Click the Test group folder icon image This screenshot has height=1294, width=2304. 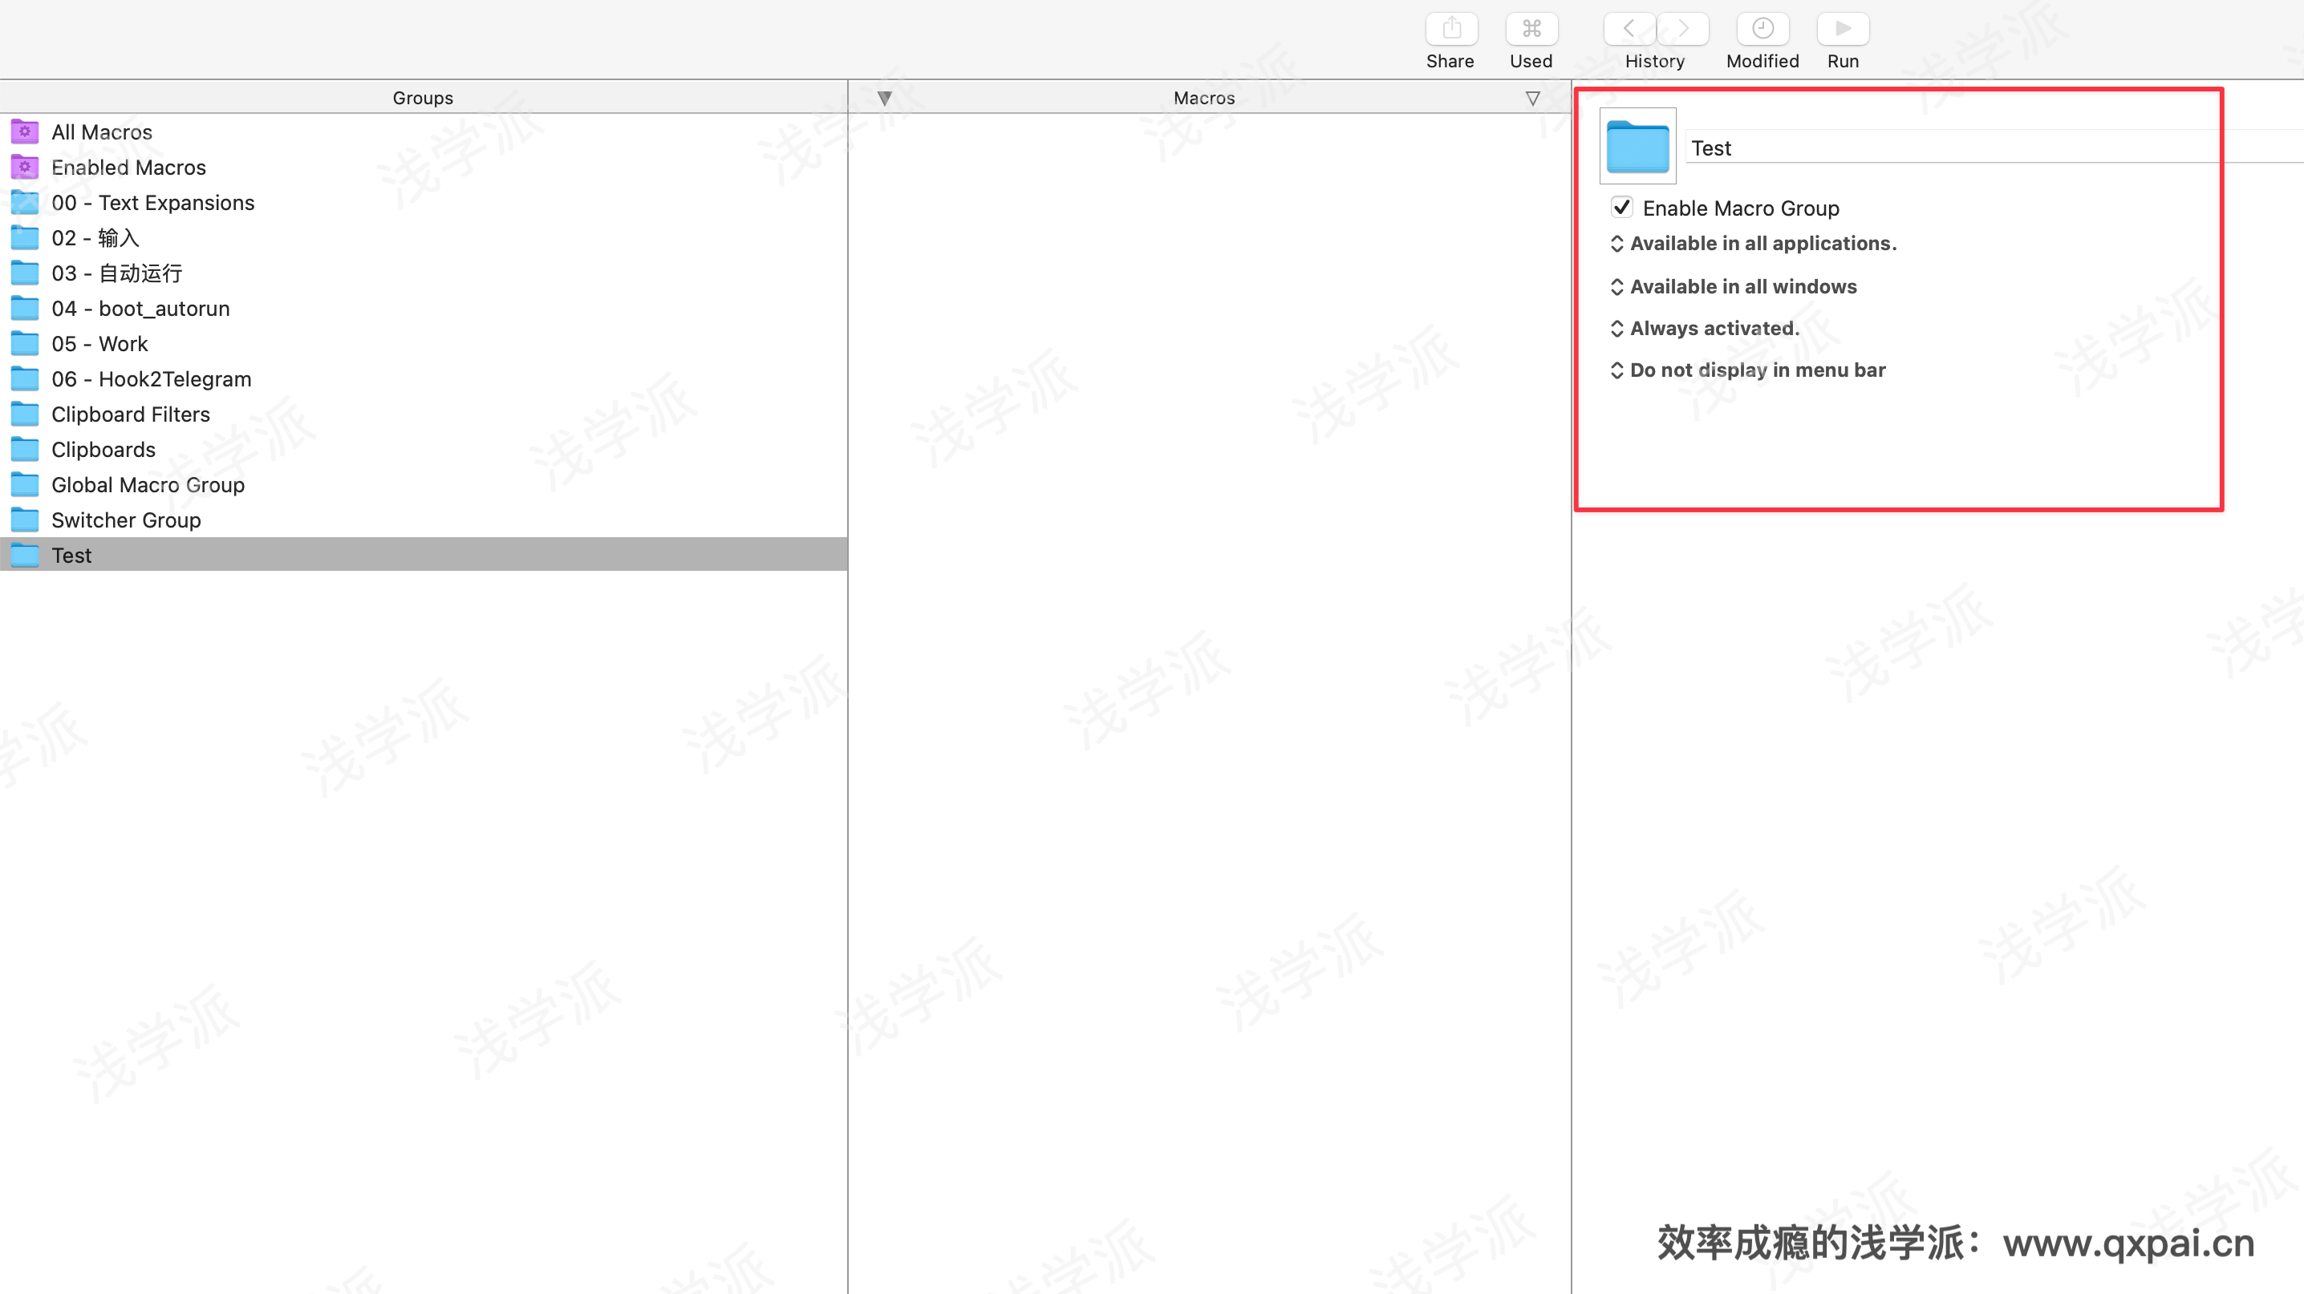point(1637,146)
